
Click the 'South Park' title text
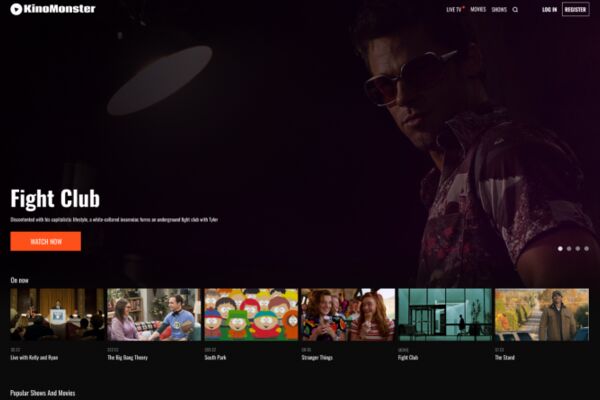pos(215,358)
